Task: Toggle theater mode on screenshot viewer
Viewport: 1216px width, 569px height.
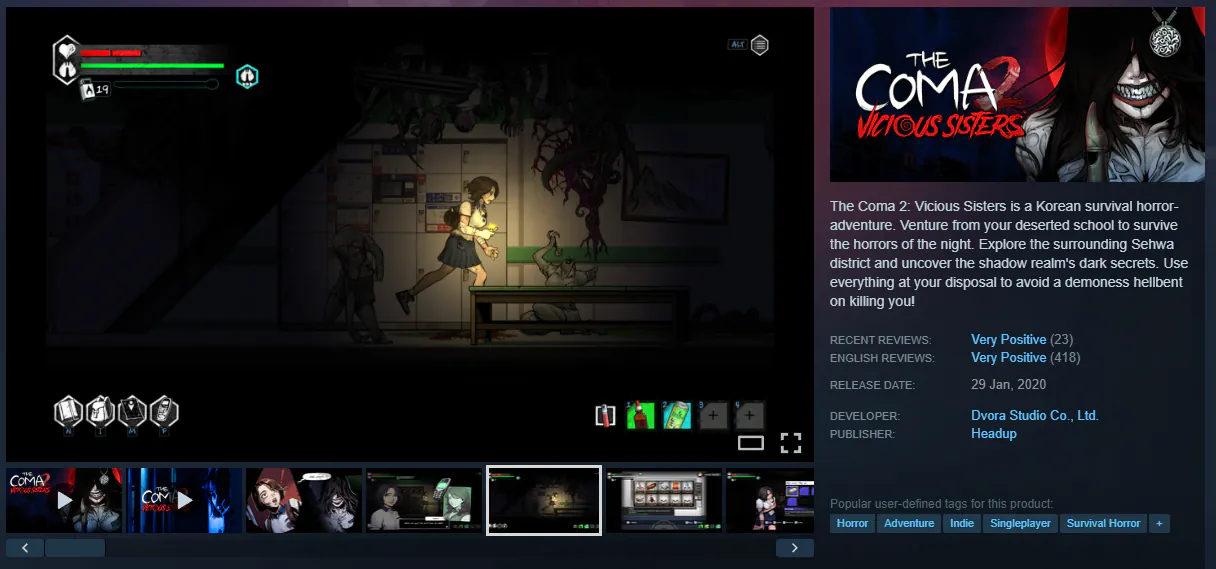Action: [x=751, y=442]
